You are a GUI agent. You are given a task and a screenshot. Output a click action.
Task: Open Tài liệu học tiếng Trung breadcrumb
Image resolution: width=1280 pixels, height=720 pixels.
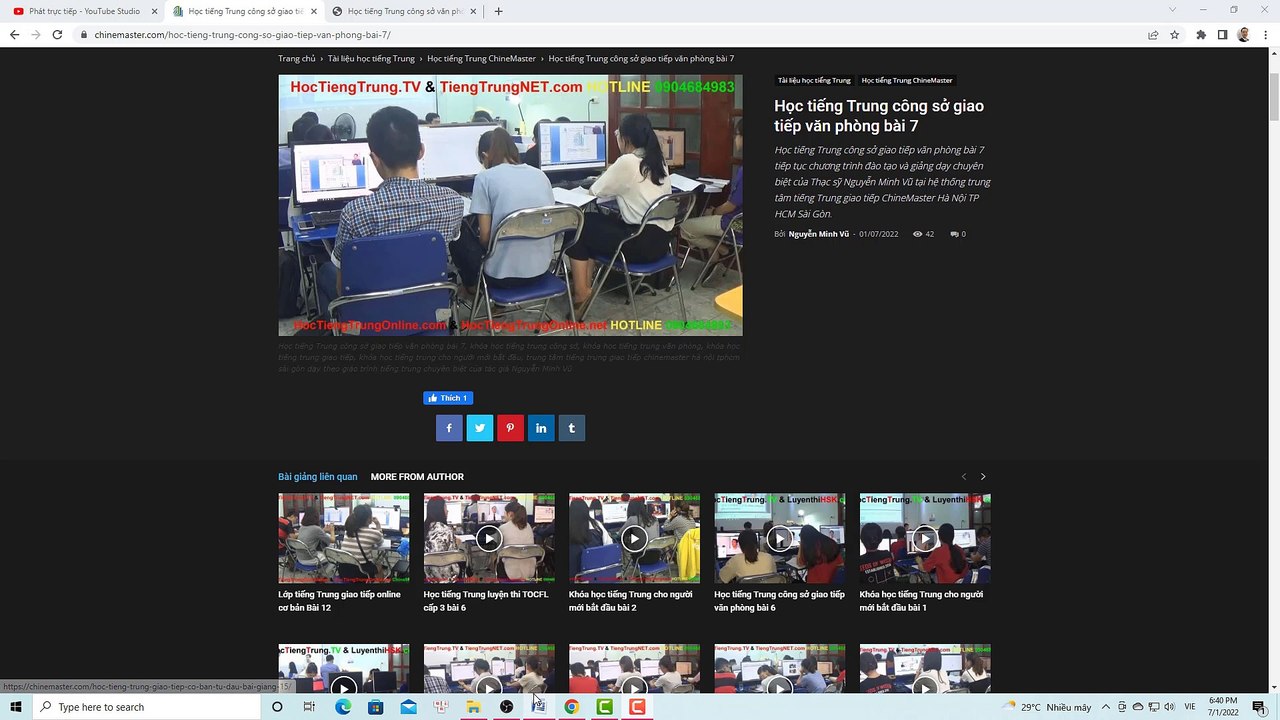pyautogui.click(x=371, y=59)
